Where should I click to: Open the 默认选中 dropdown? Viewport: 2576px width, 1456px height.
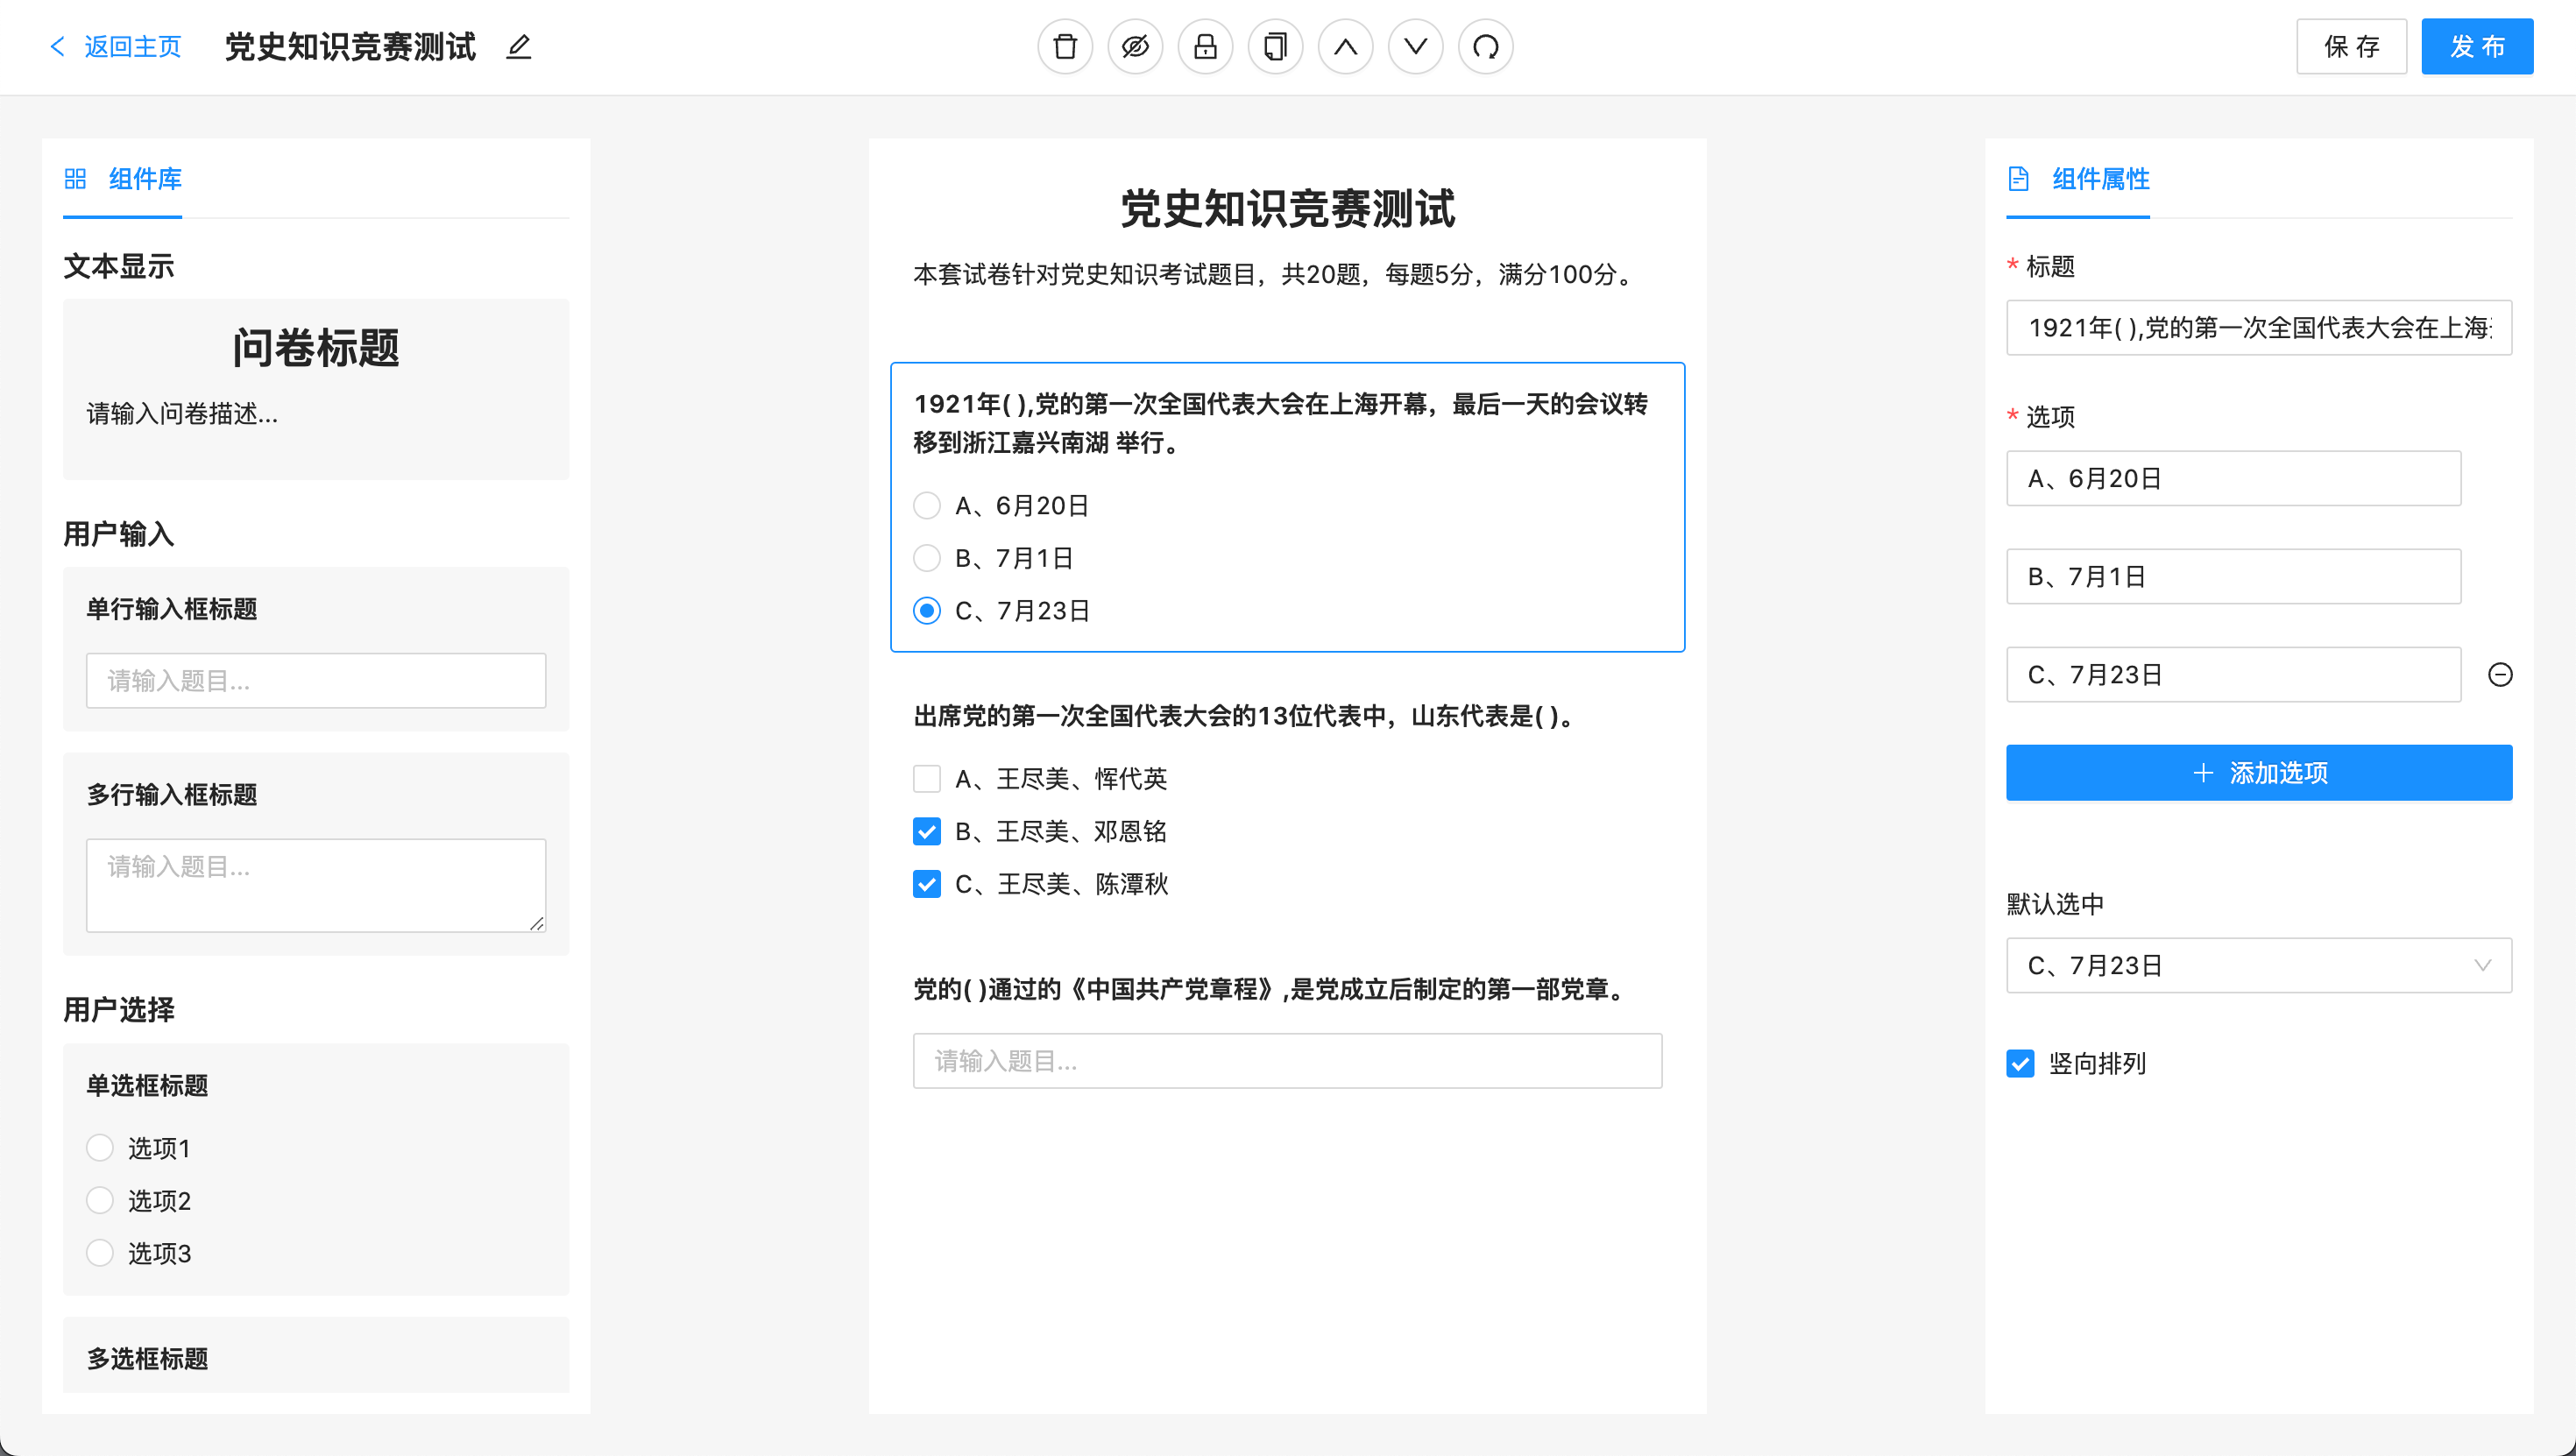coord(2258,965)
